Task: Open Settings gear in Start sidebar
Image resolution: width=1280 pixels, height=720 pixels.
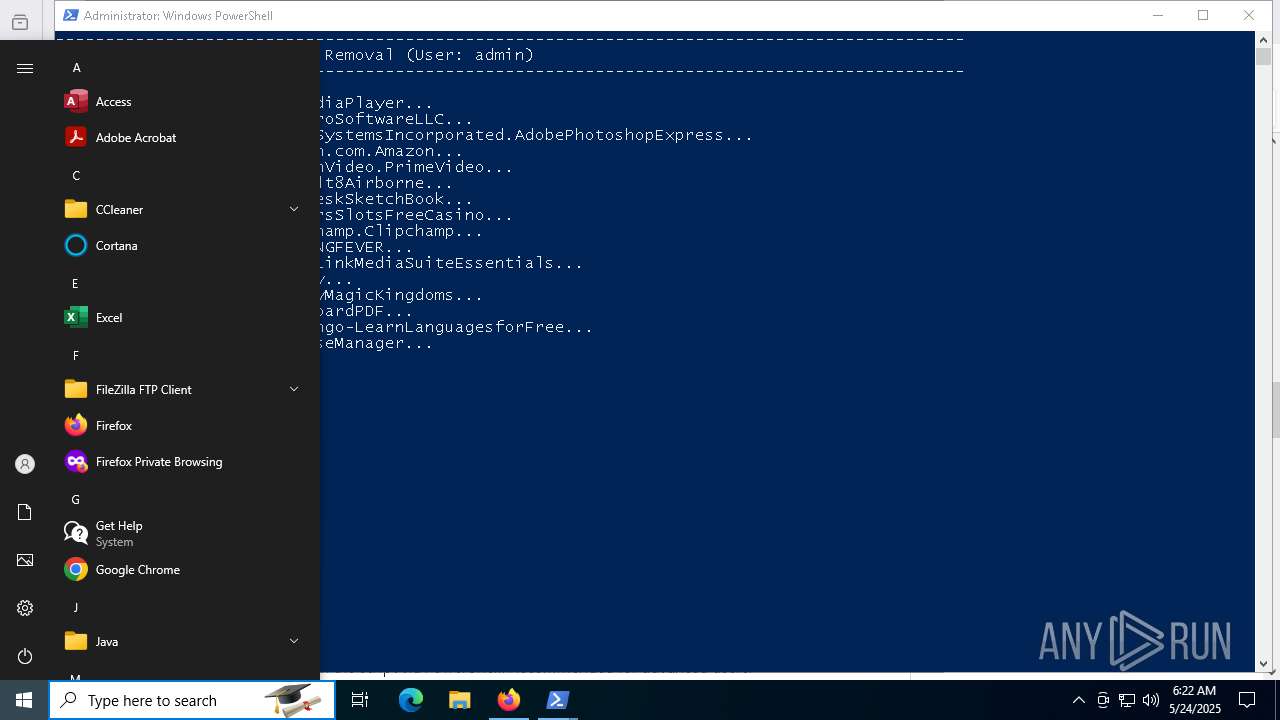Action: 25,608
